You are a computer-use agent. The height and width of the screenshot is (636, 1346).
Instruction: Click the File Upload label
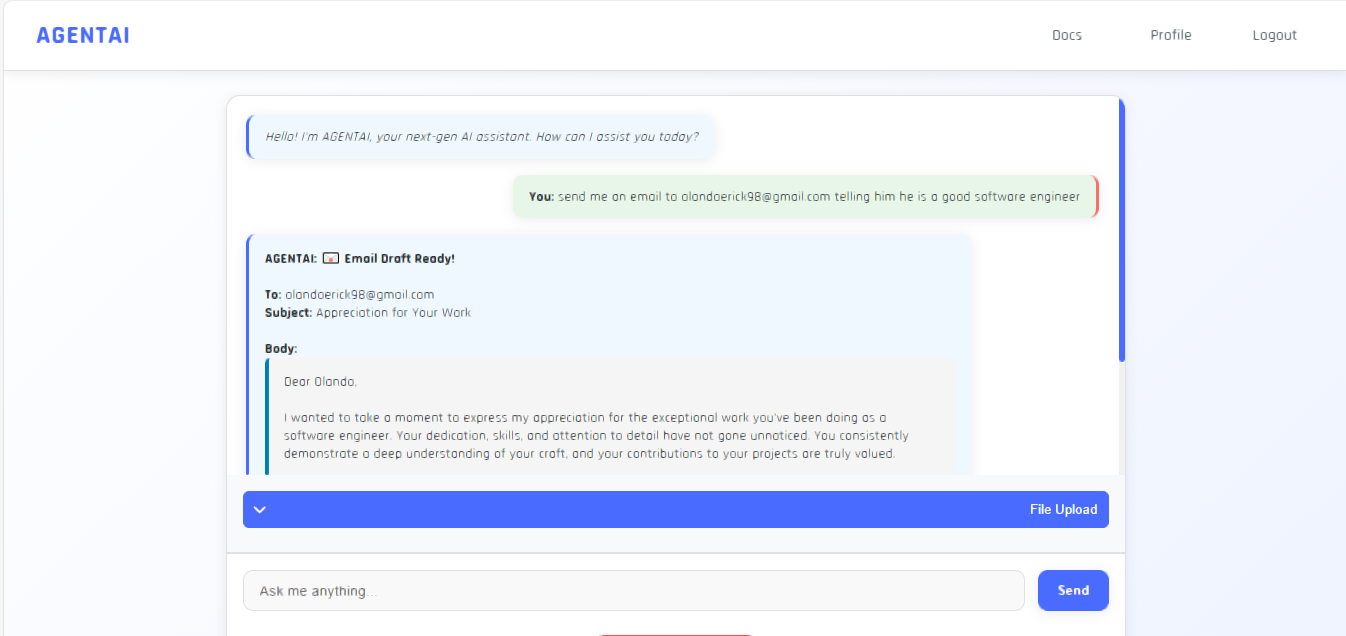click(x=1063, y=509)
